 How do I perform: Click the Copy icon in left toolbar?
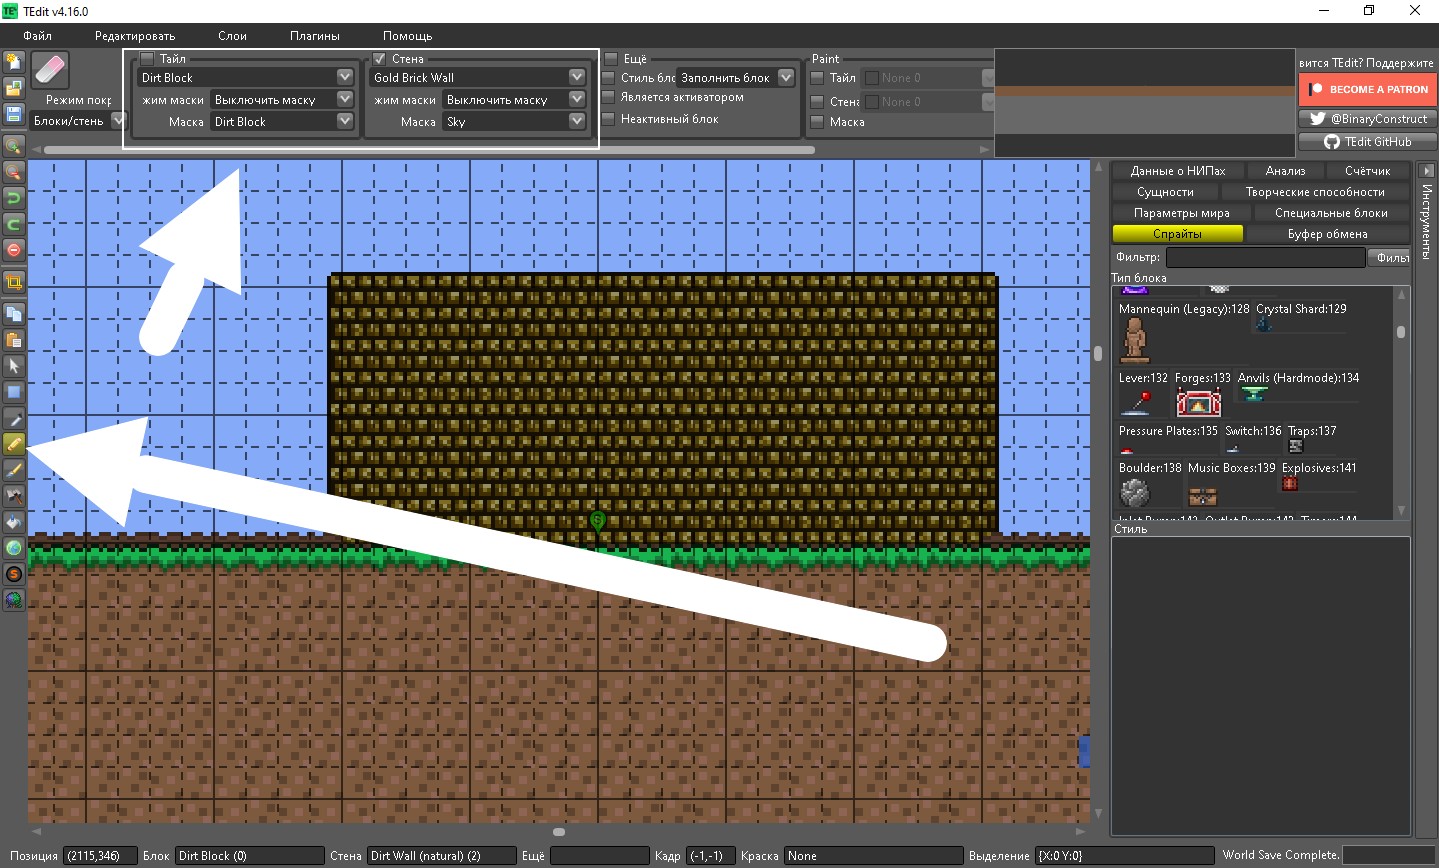click(x=14, y=314)
